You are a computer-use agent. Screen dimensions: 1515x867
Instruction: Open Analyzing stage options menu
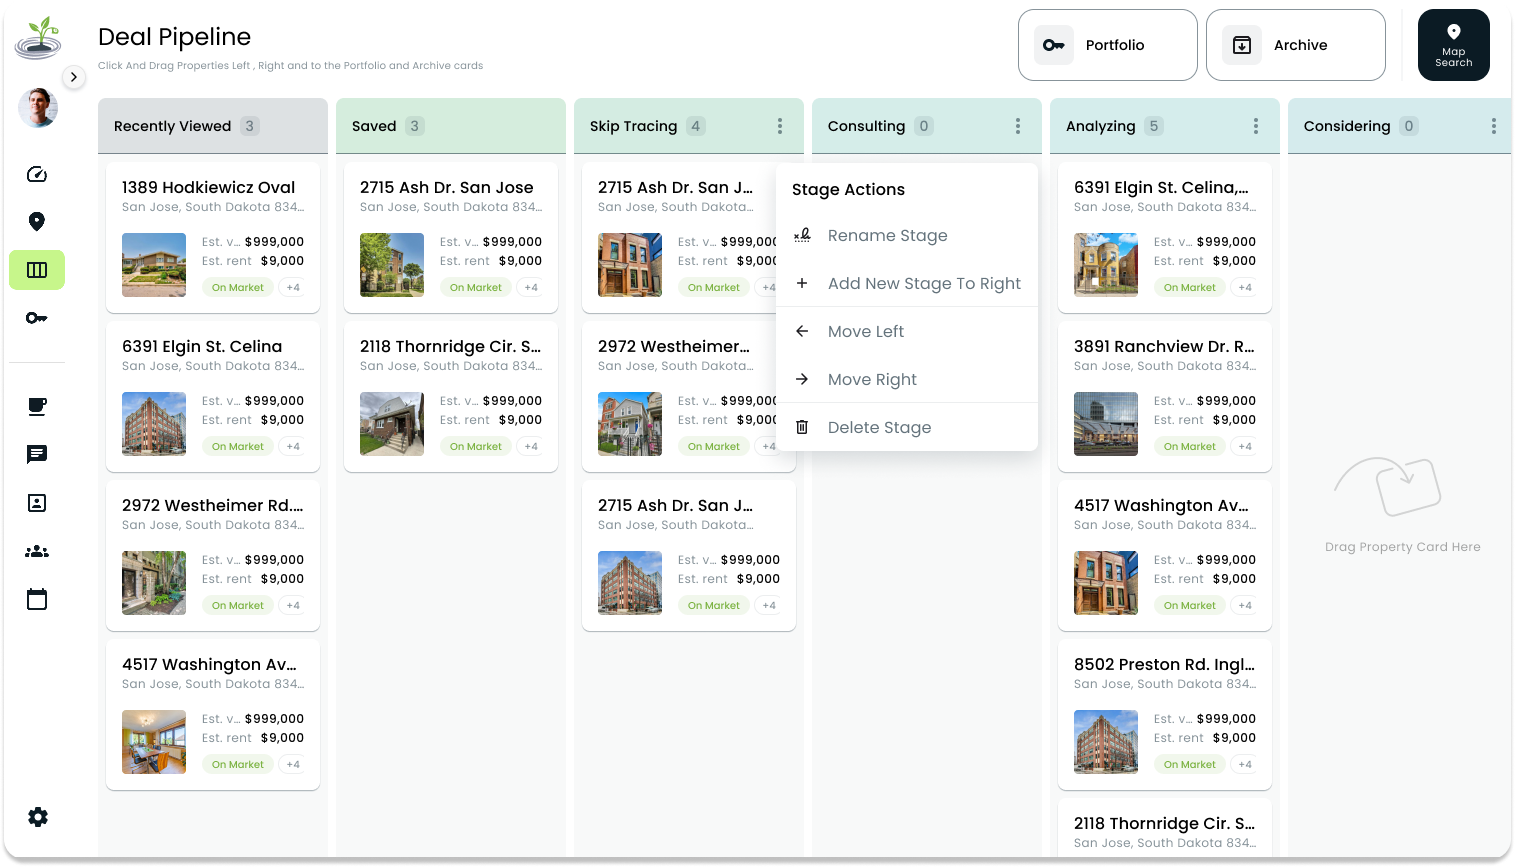click(1256, 126)
